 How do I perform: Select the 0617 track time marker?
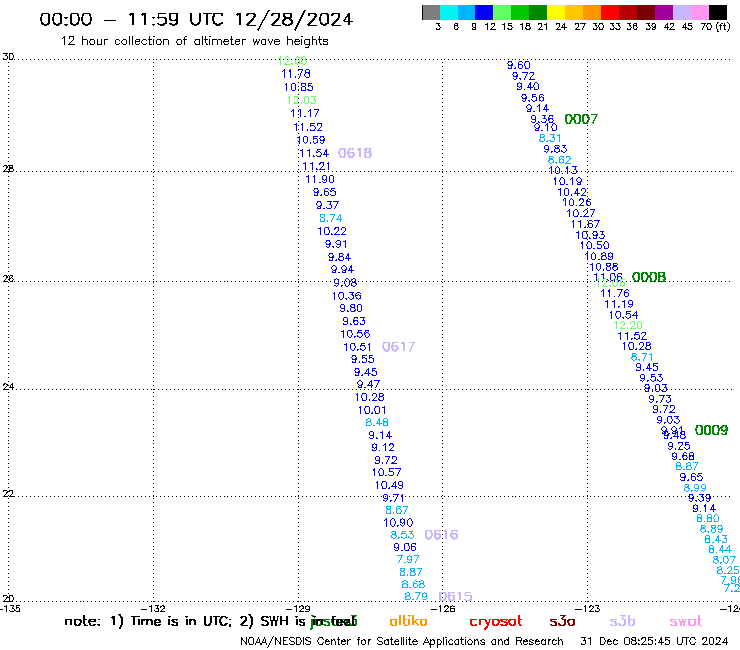398,347
